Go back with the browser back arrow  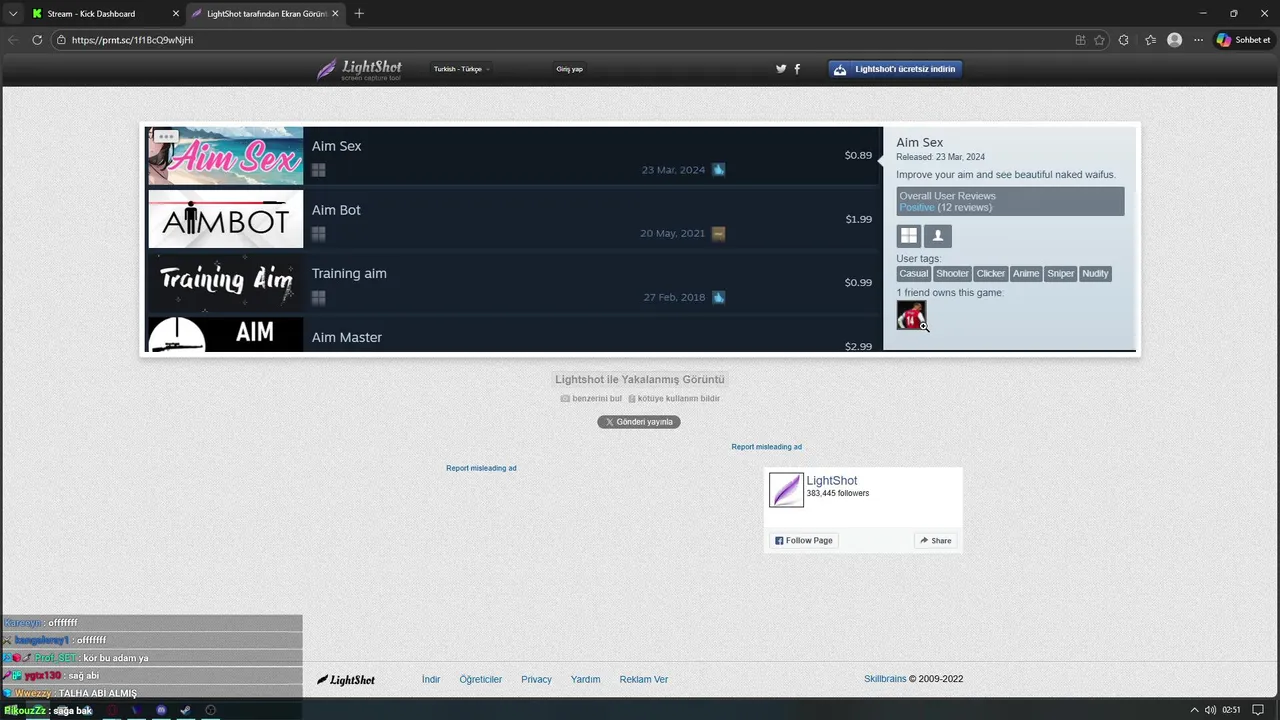[13, 40]
